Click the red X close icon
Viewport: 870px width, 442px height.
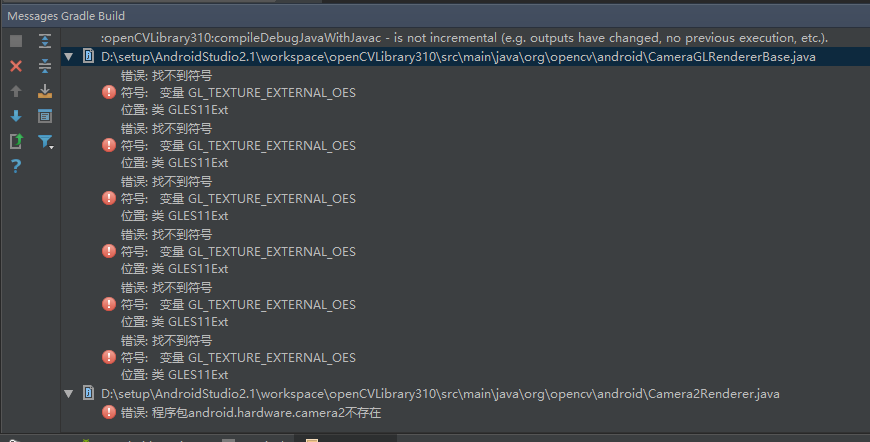pyautogui.click(x=15, y=66)
